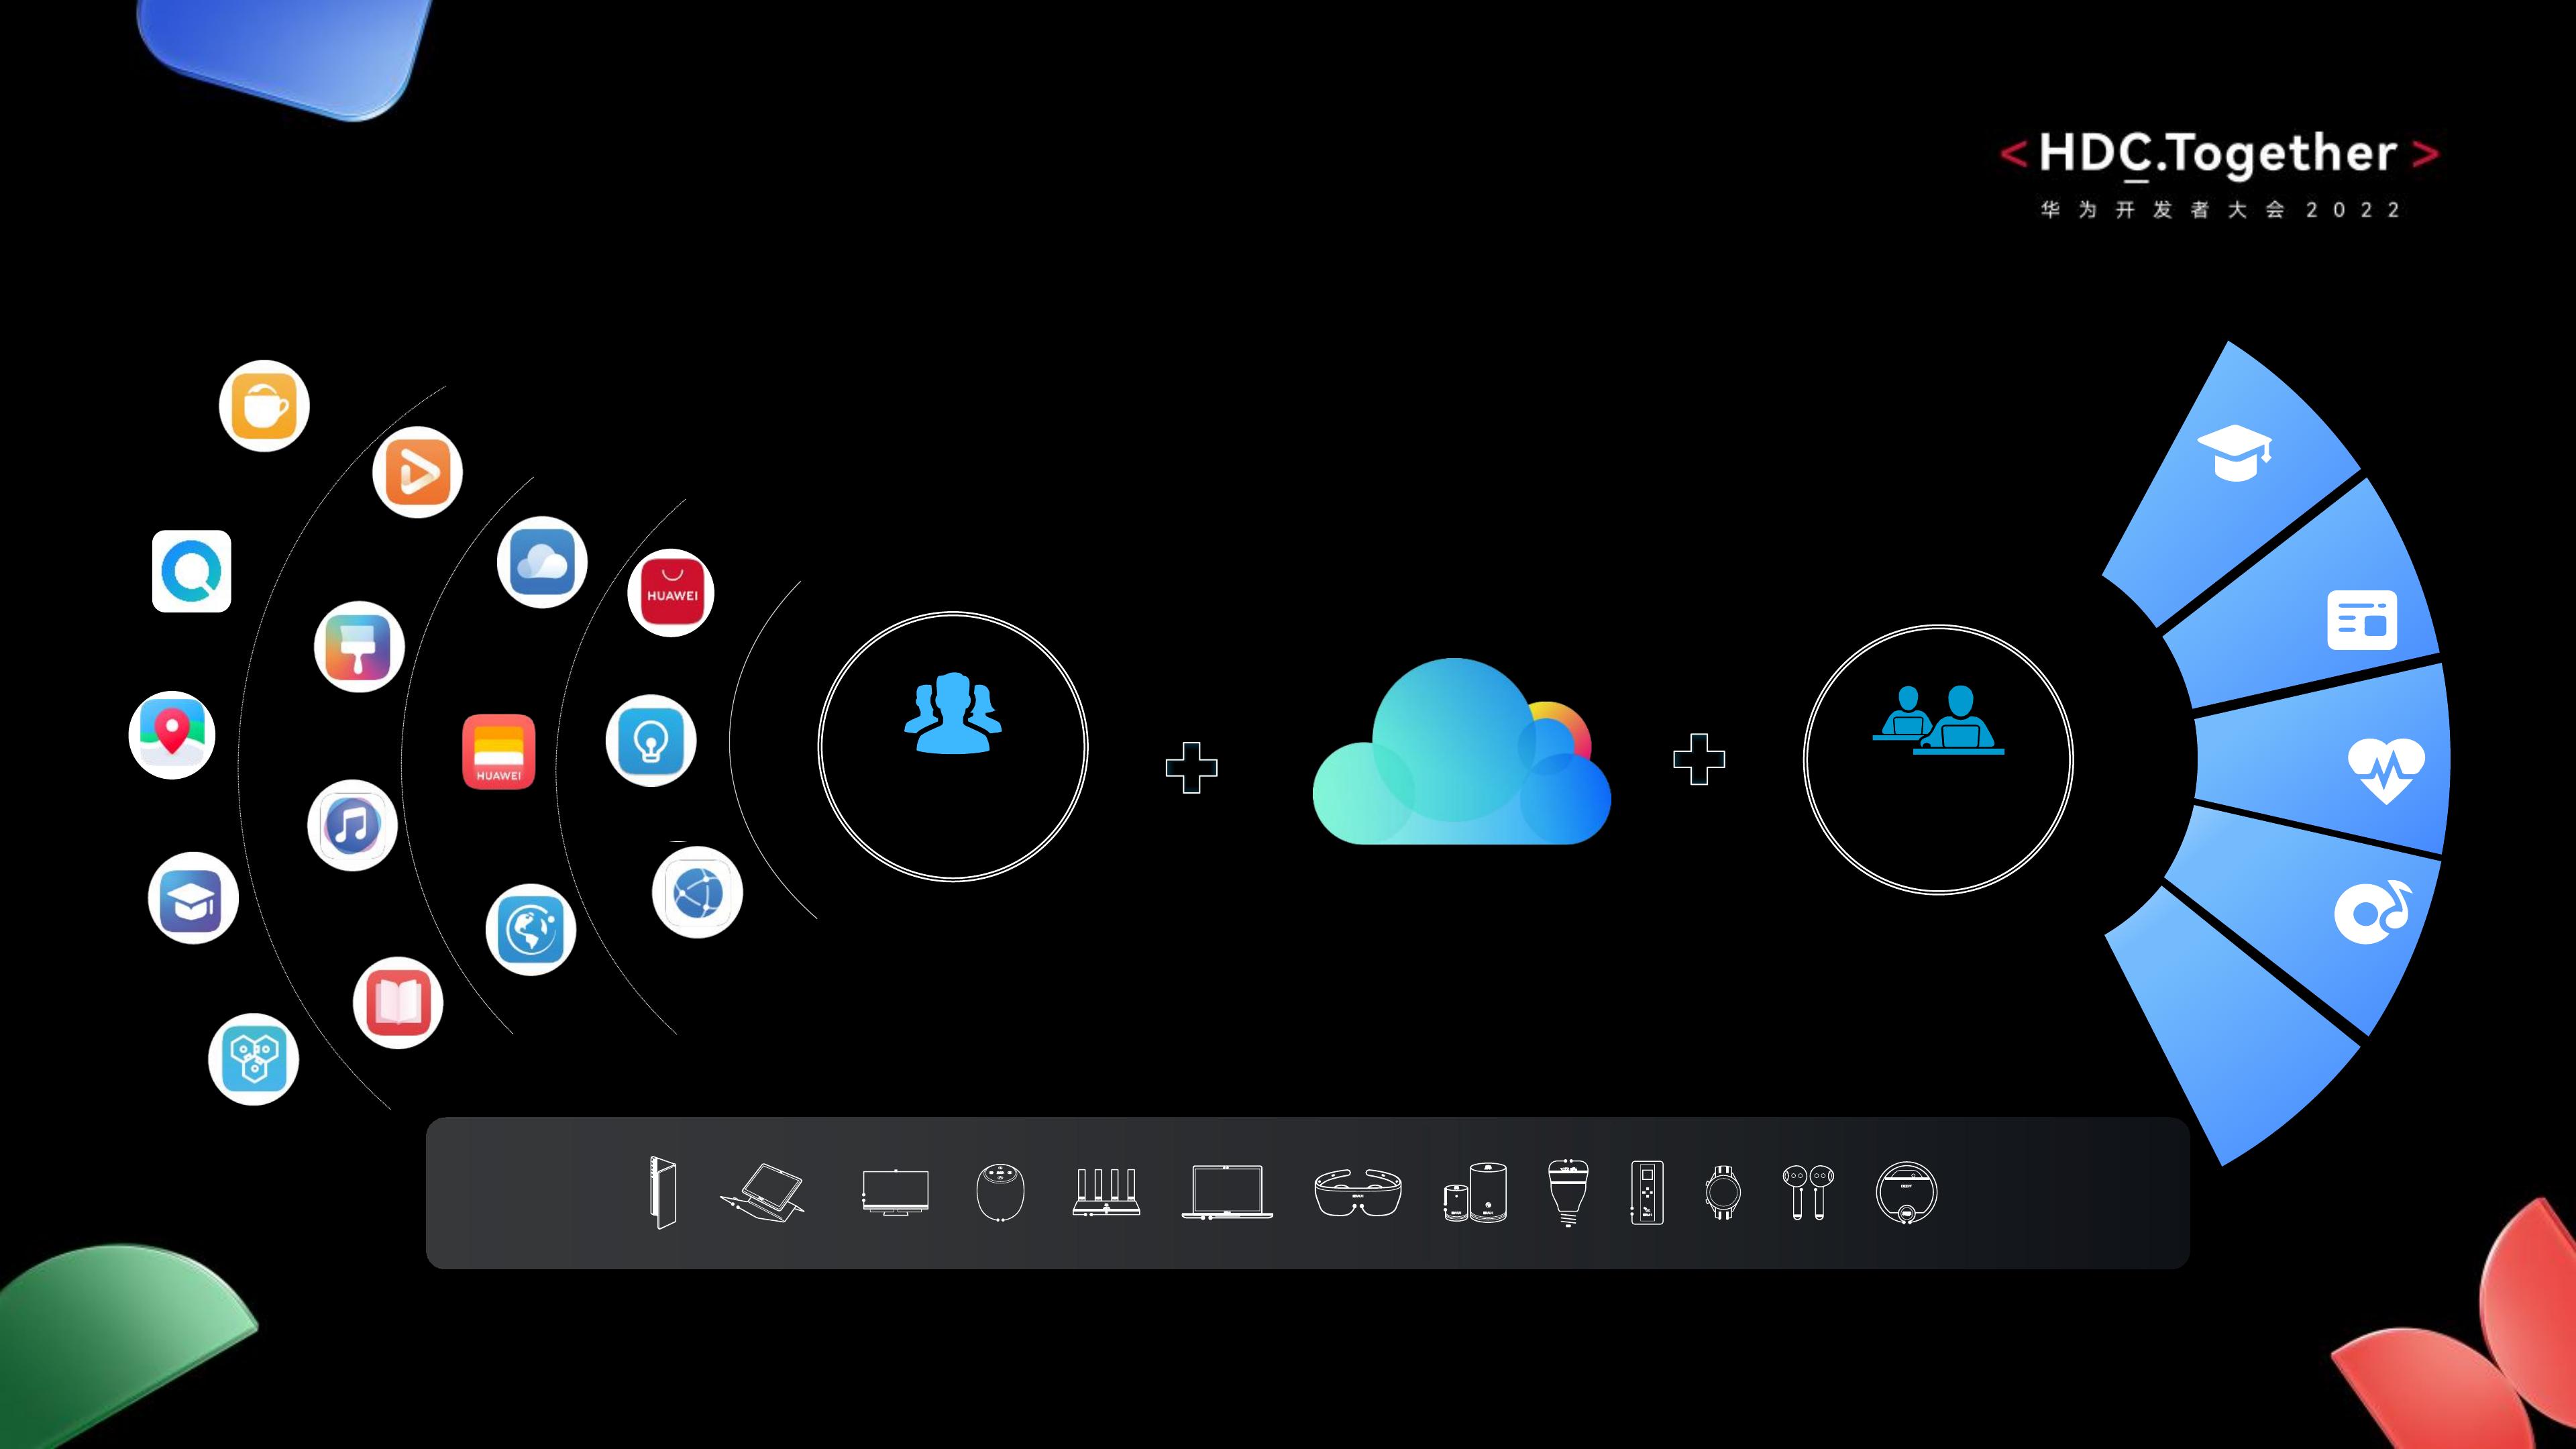2576x1449 pixels.
Task: Click the laptop outline in device bar
Action: [1227, 1192]
